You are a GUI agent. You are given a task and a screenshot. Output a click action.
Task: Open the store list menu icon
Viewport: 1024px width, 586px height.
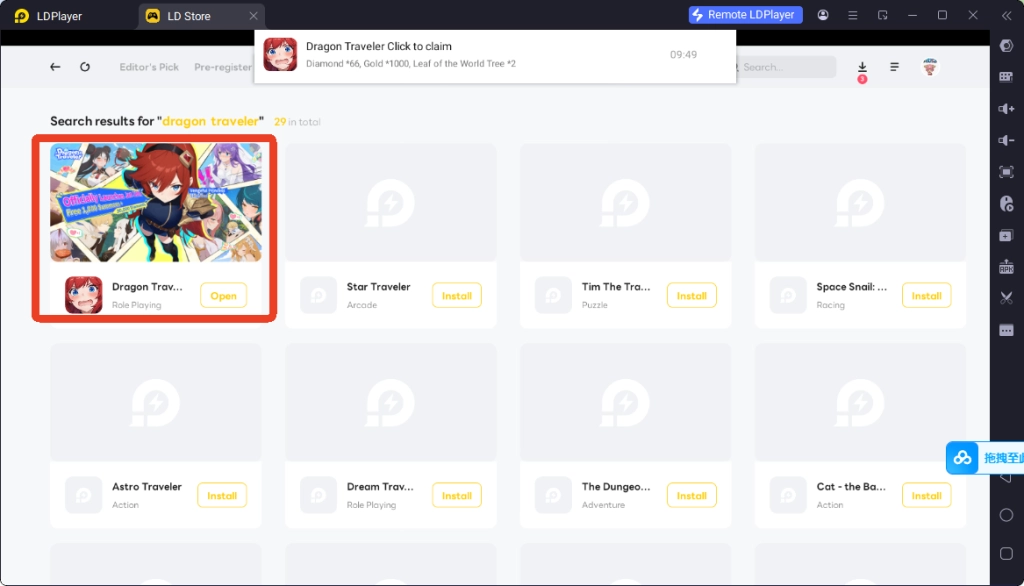coord(894,67)
